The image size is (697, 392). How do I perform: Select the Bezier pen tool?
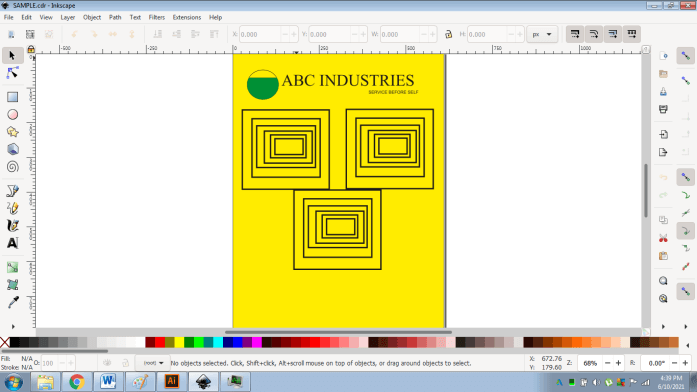coord(12,191)
